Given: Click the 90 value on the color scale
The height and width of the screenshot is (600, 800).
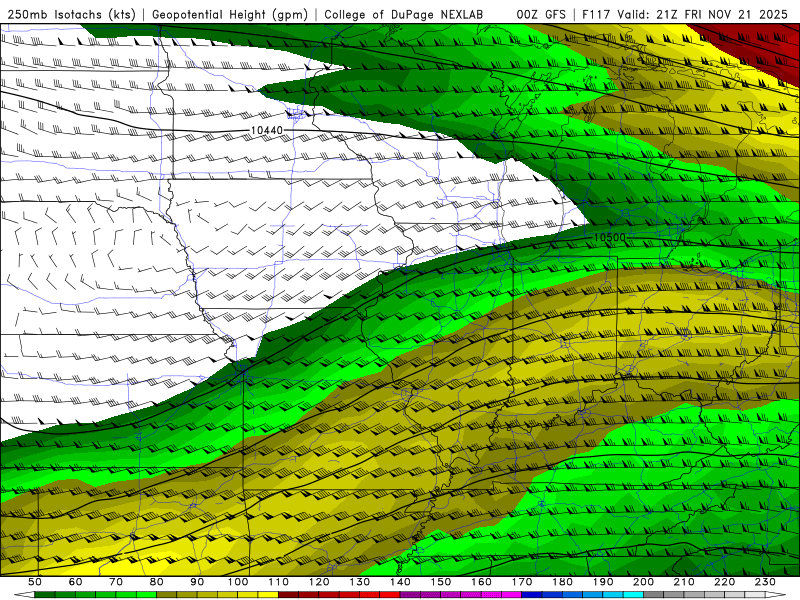Looking at the screenshot, I should [197, 582].
